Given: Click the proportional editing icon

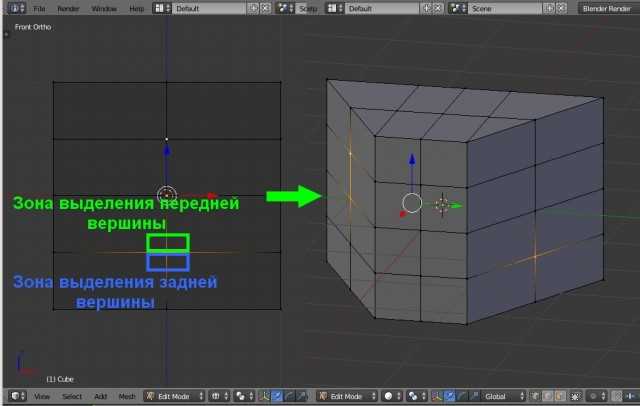Looking at the screenshot, I should point(596,396).
